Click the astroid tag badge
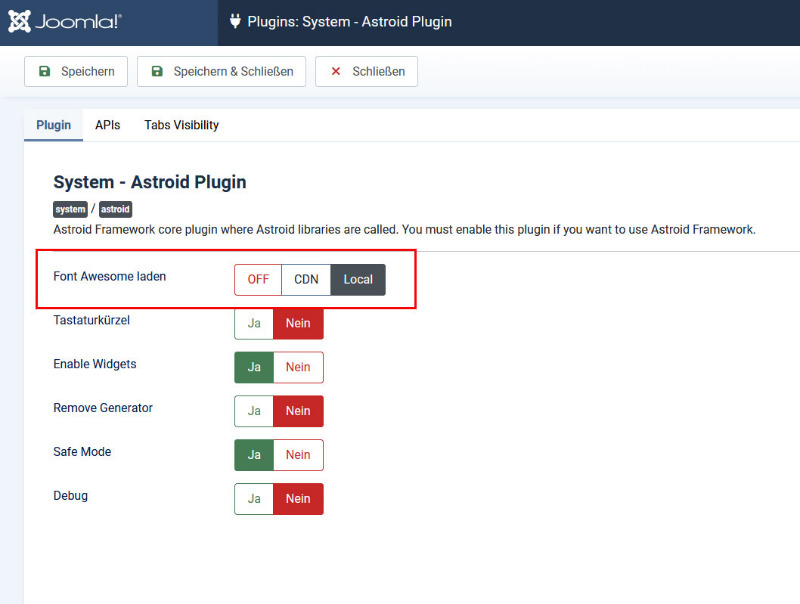800x604 pixels. [115, 210]
